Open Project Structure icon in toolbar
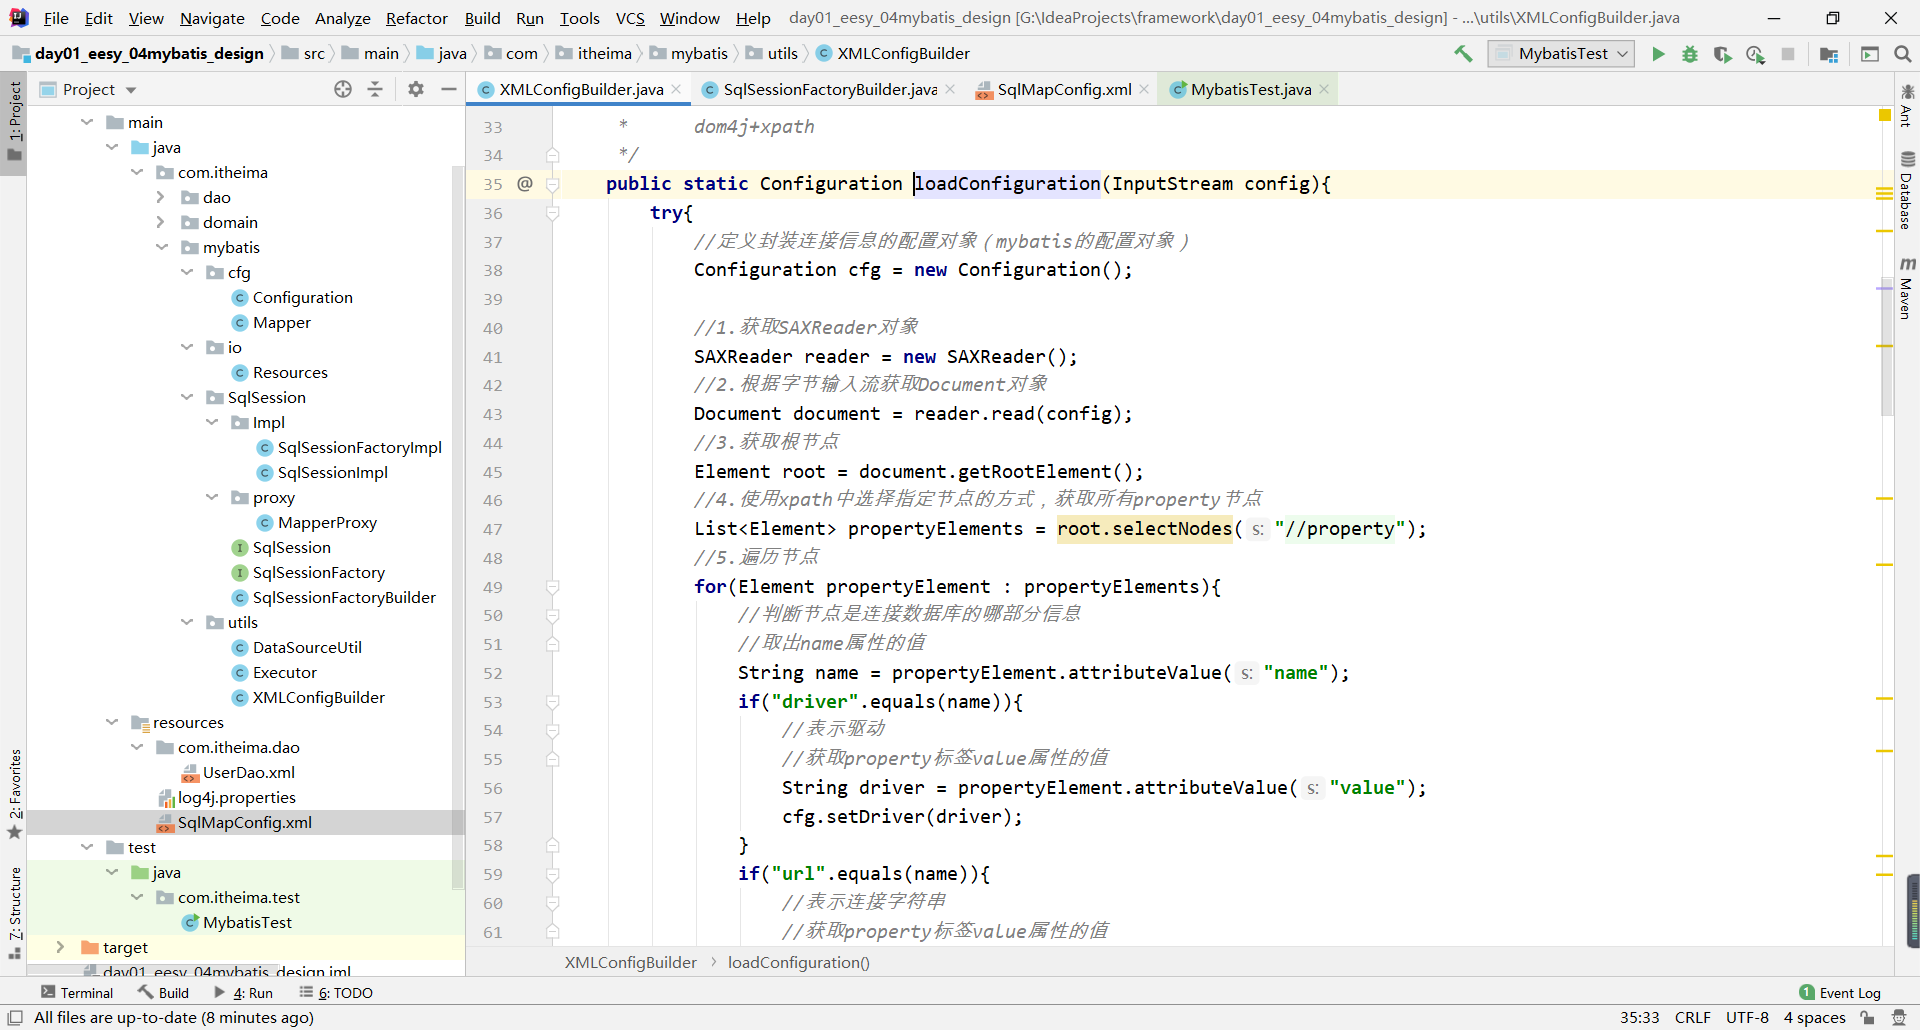This screenshot has height=1030, width=1920. click(1829, 54)
